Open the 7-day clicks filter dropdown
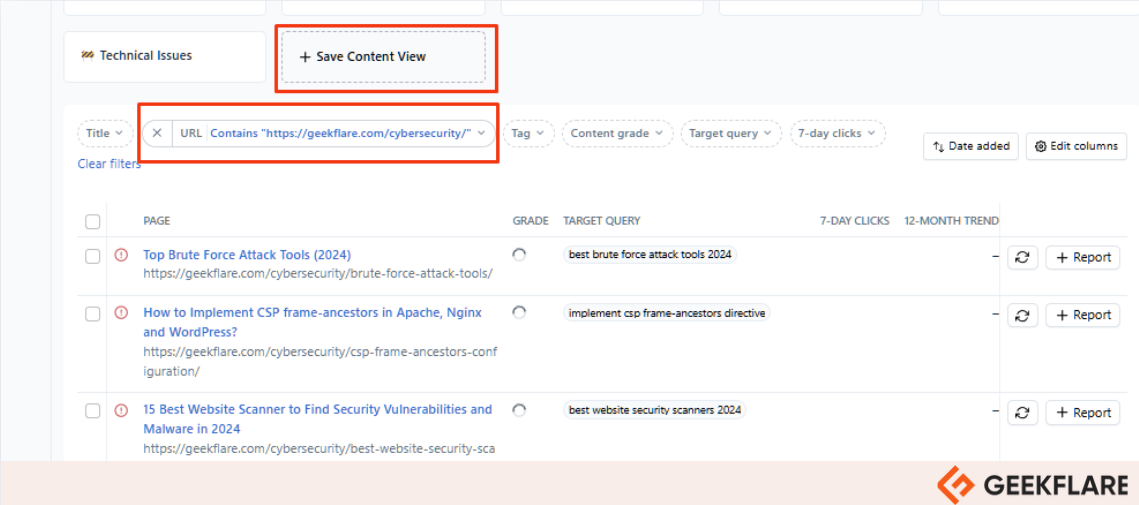 coord(837,133)
